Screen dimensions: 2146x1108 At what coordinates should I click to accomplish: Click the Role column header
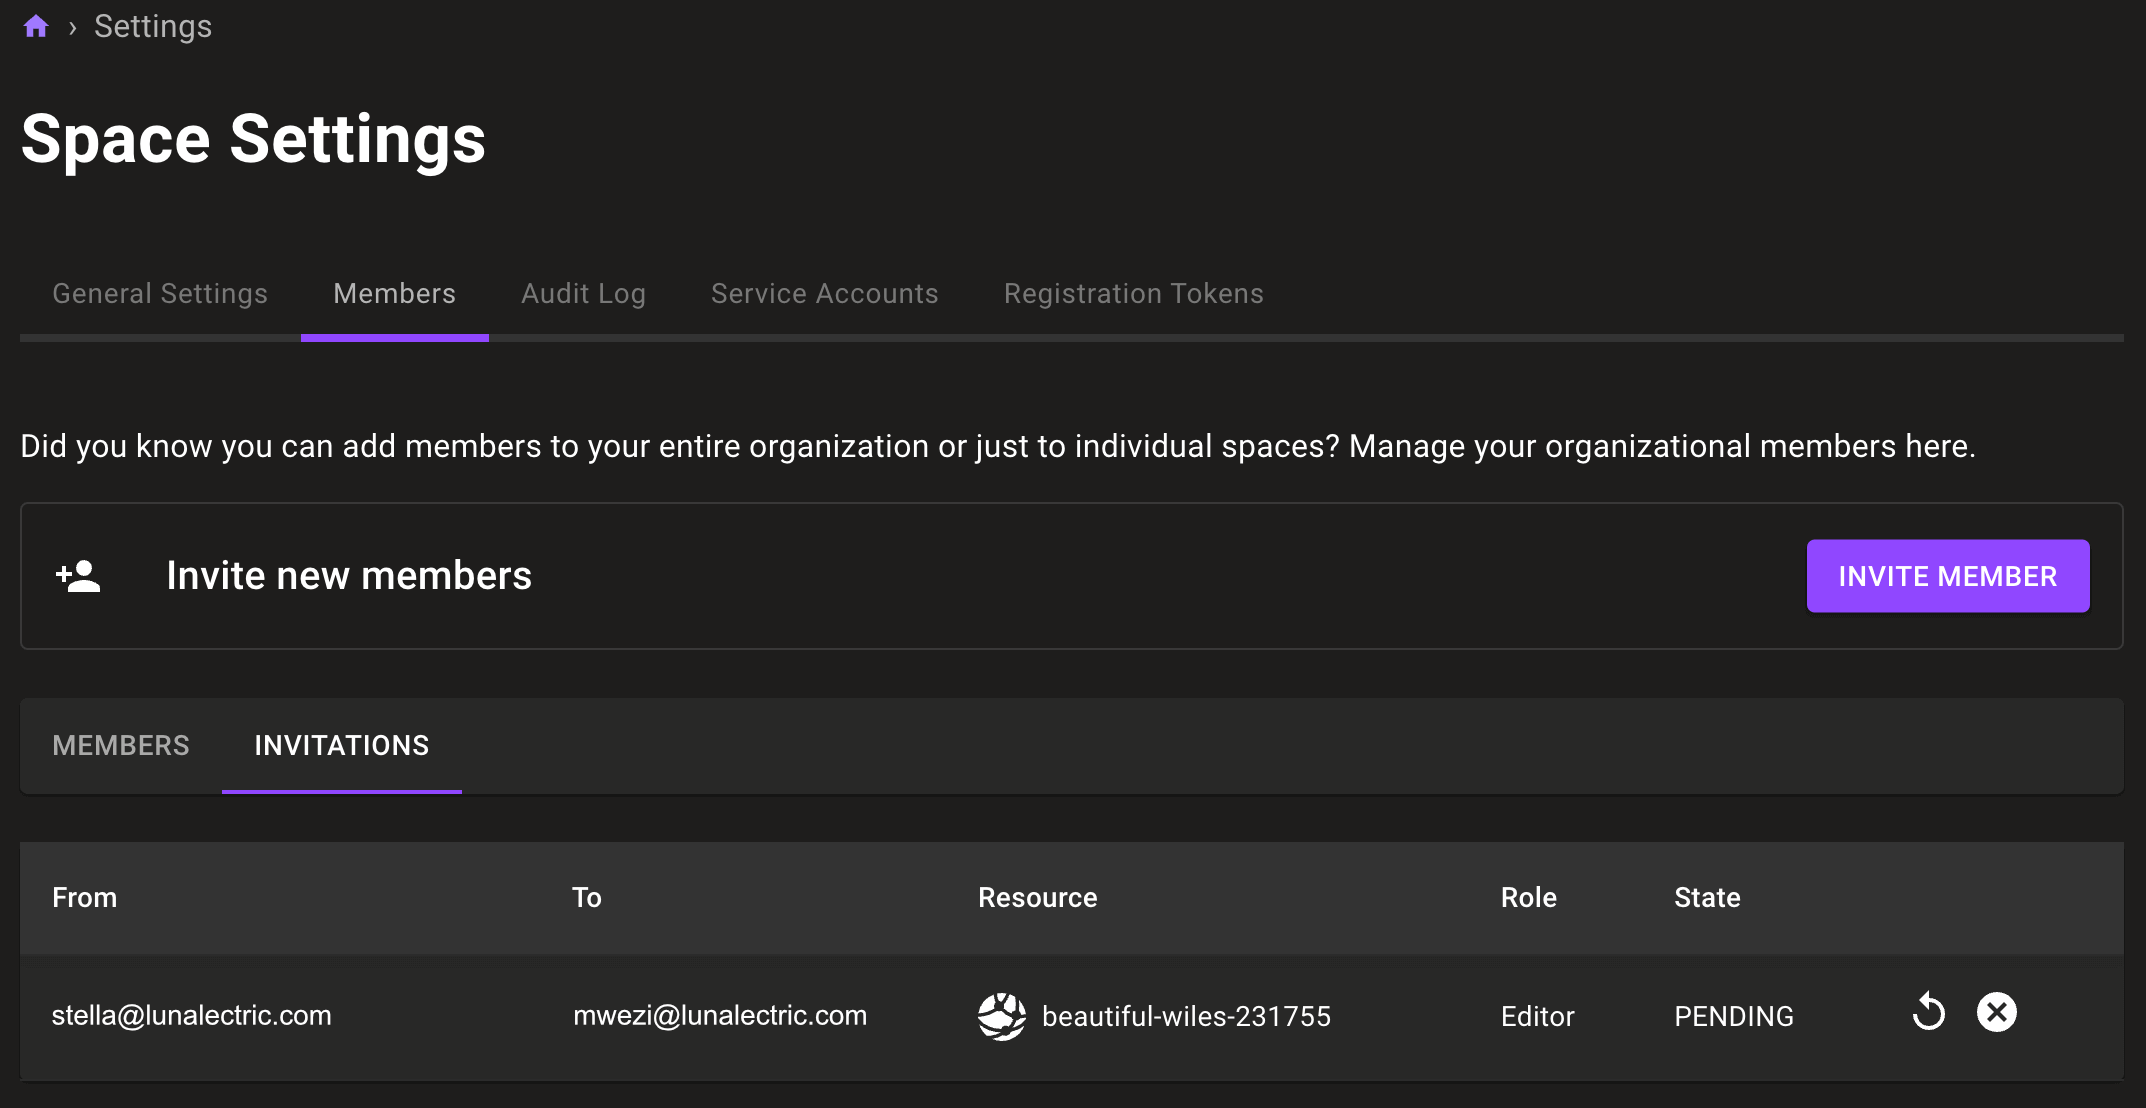click(x=1528, y=898)
